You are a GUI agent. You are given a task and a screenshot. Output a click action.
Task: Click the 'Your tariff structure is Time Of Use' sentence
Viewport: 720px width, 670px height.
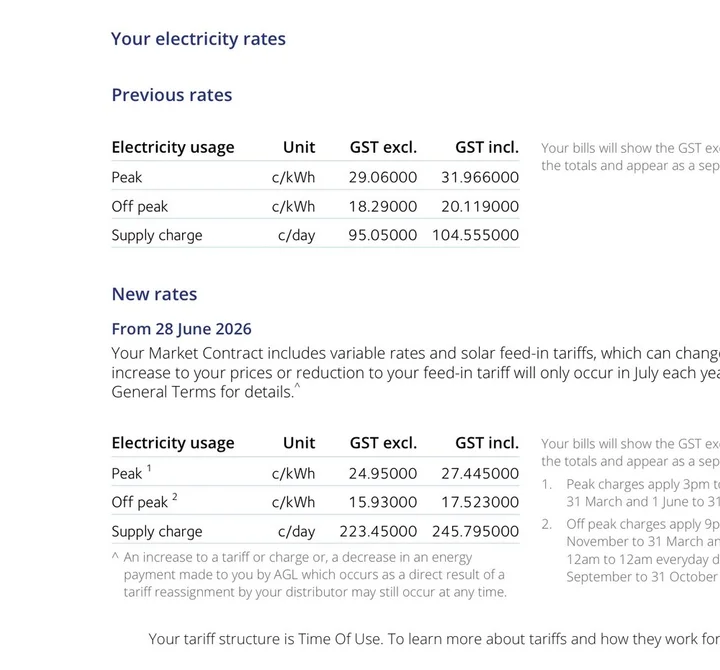tap(264, 639)
